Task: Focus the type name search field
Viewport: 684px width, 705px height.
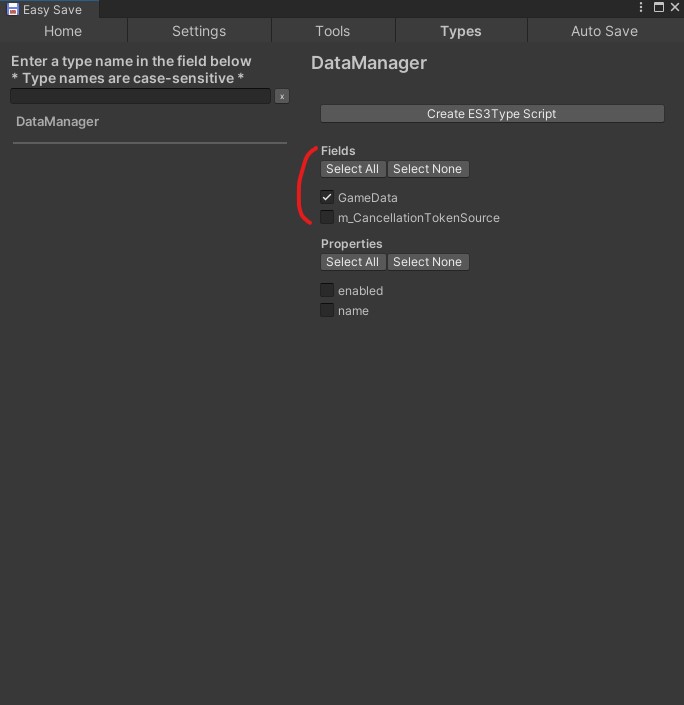Action: pos(140,96)
